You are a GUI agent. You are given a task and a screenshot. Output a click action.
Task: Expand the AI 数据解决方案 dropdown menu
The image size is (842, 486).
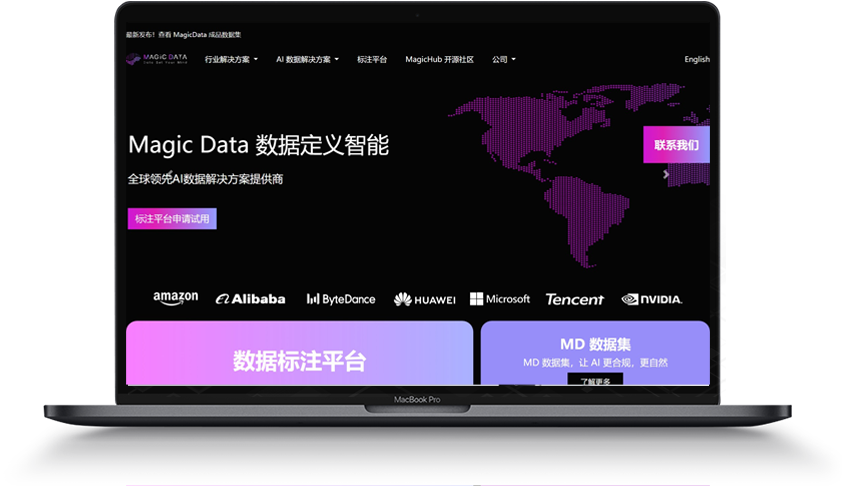point(307,60)
